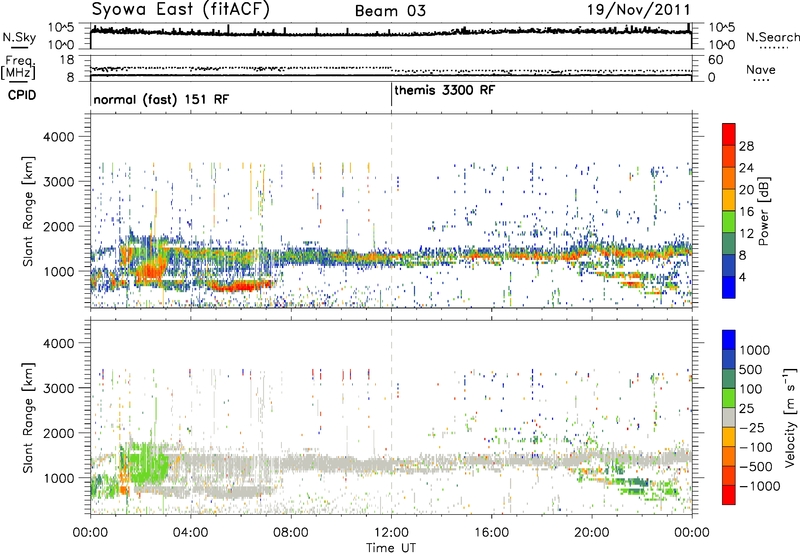Viewport: 800px width, 554px height.
Task: Click the date '19/Nov/2011'
Action: [639, 9]
